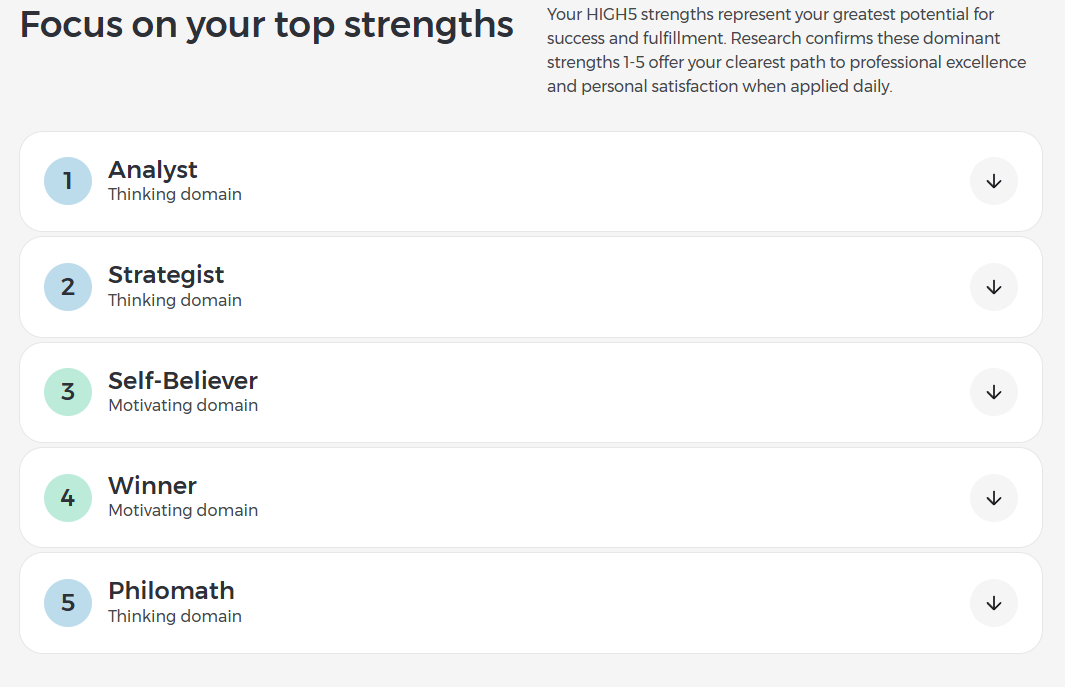1065x687 pixels.
Task: Click the number 5 badge beside Philomath
Action: (x=67, y=603)
